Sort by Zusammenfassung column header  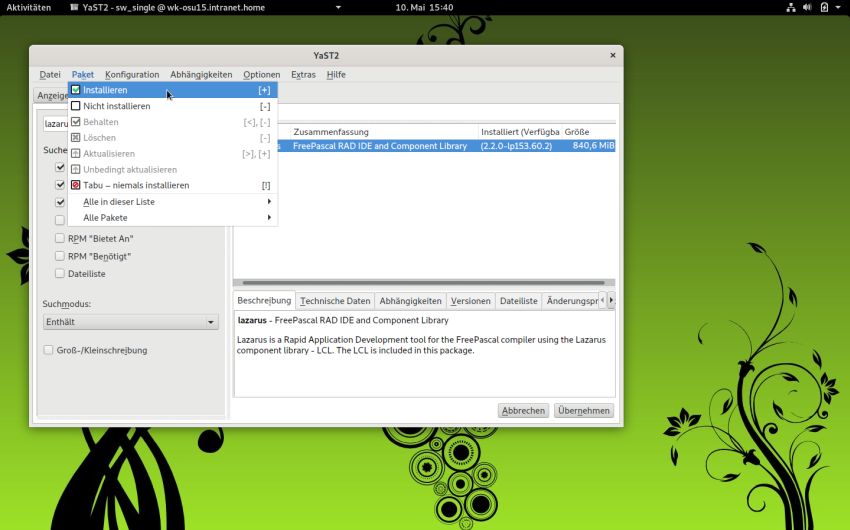384,132
